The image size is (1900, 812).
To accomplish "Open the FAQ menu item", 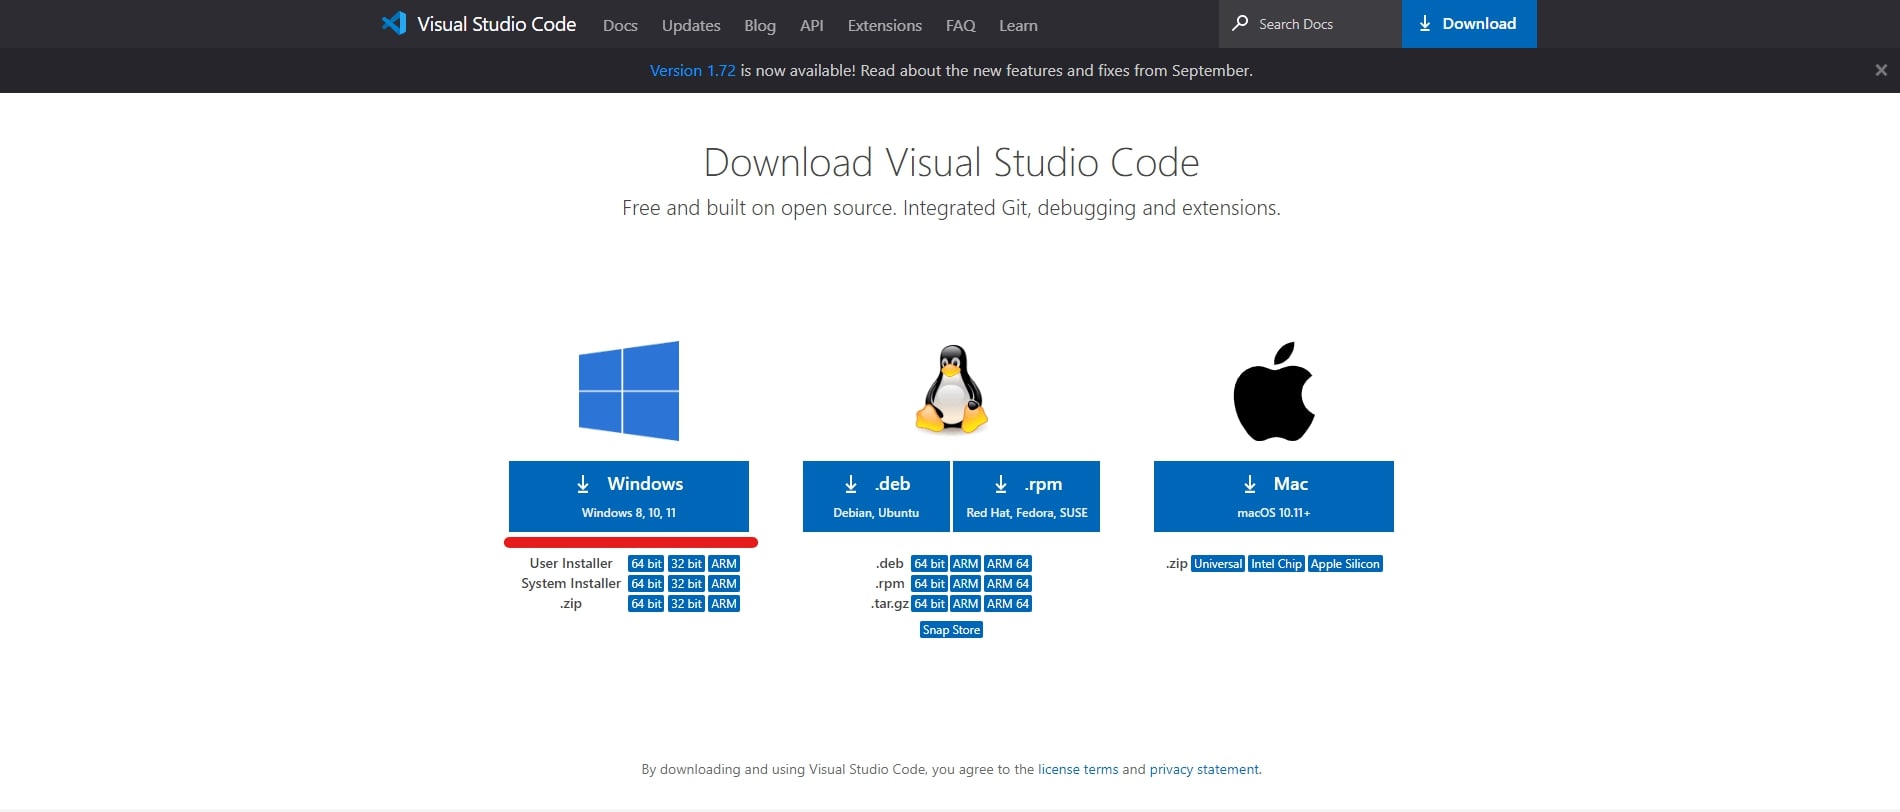I will point(961,25).
